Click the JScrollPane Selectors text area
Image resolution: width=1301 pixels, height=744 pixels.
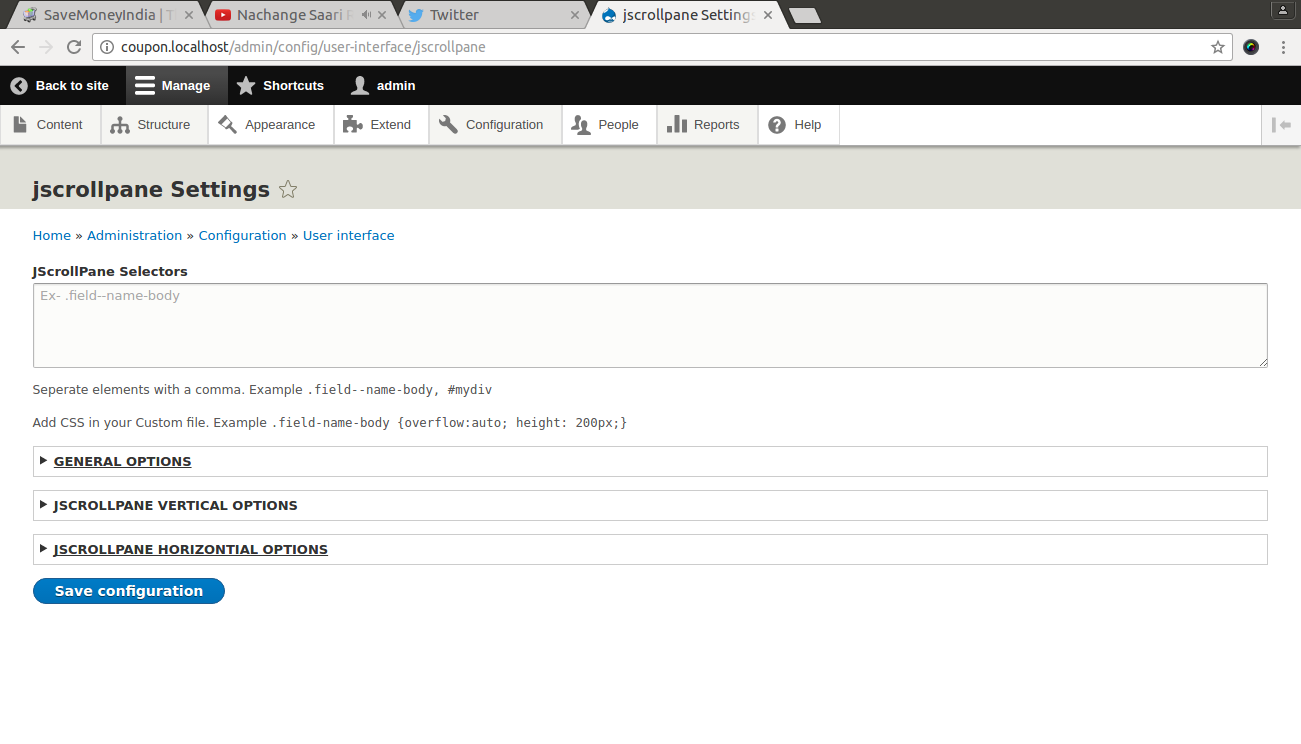pyautogui.click(x=650, y=325)
